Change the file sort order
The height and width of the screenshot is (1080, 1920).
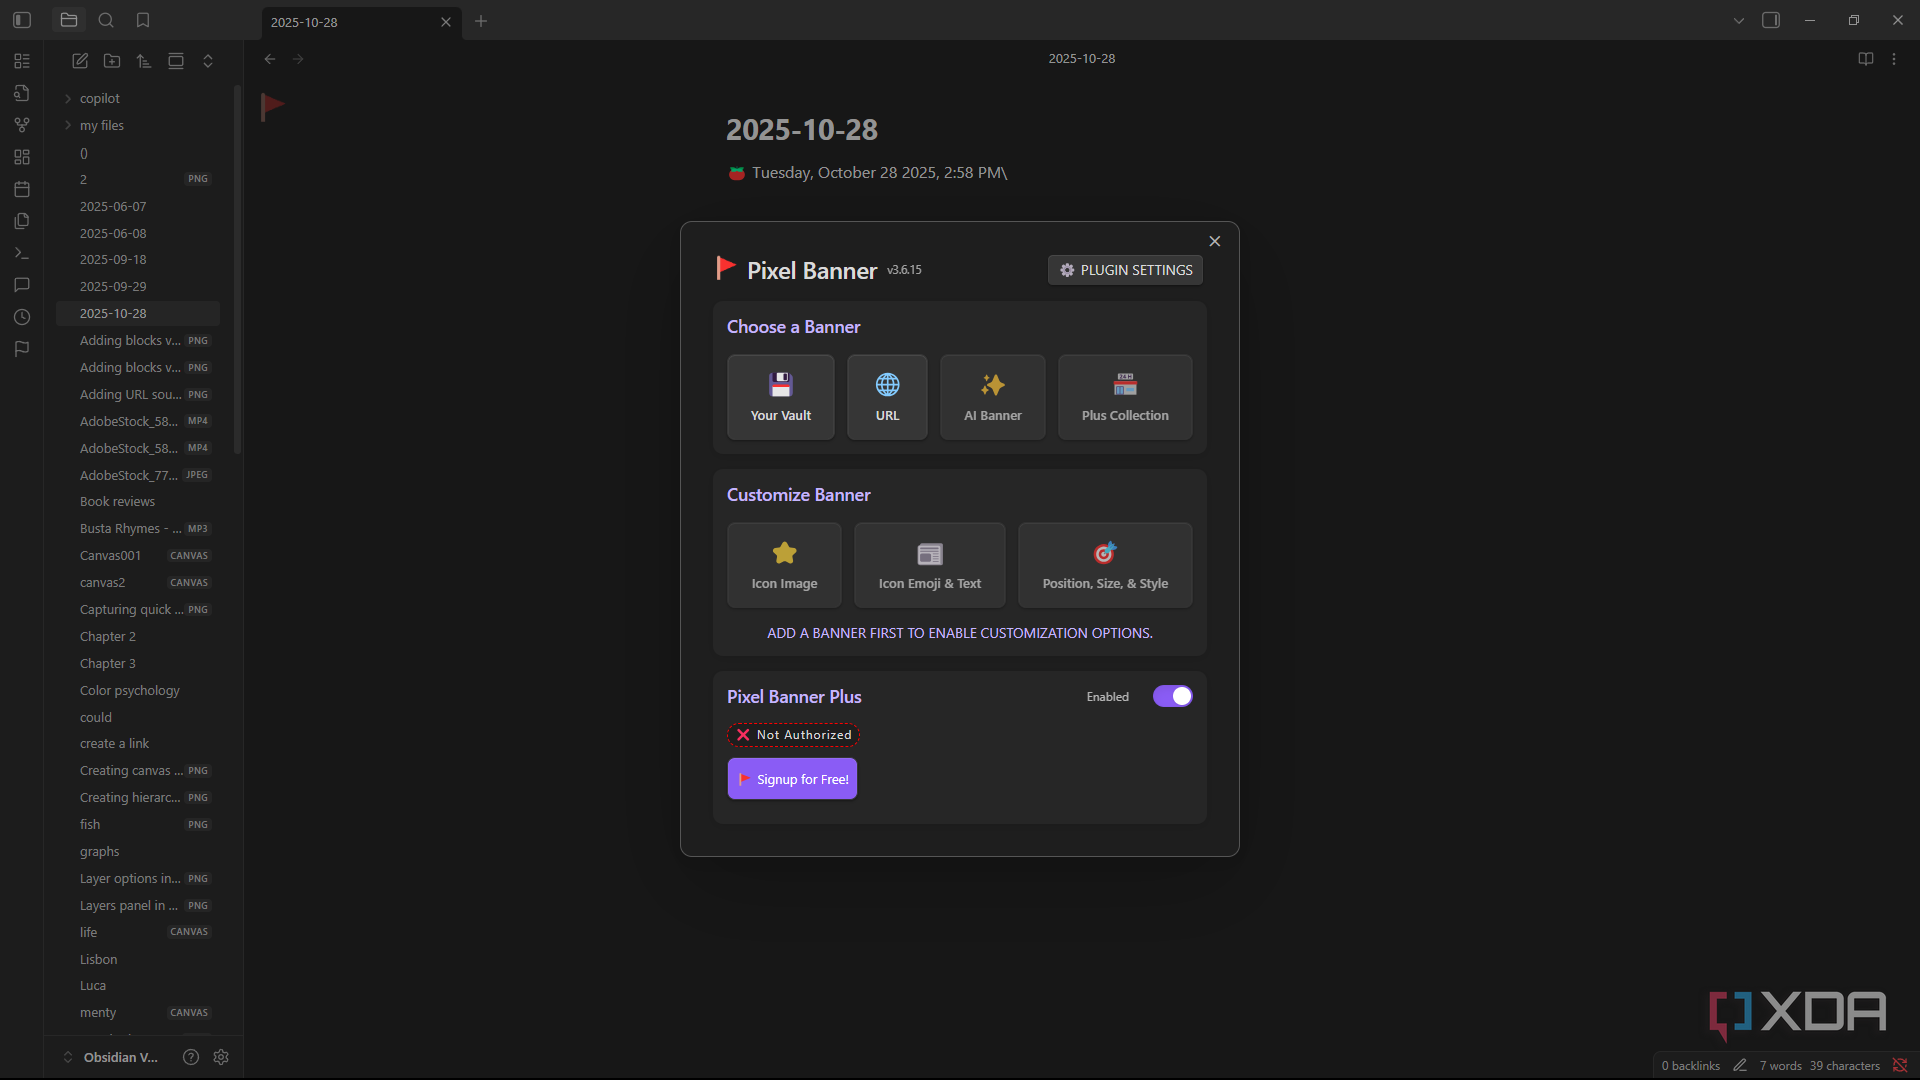coord(144,61)
